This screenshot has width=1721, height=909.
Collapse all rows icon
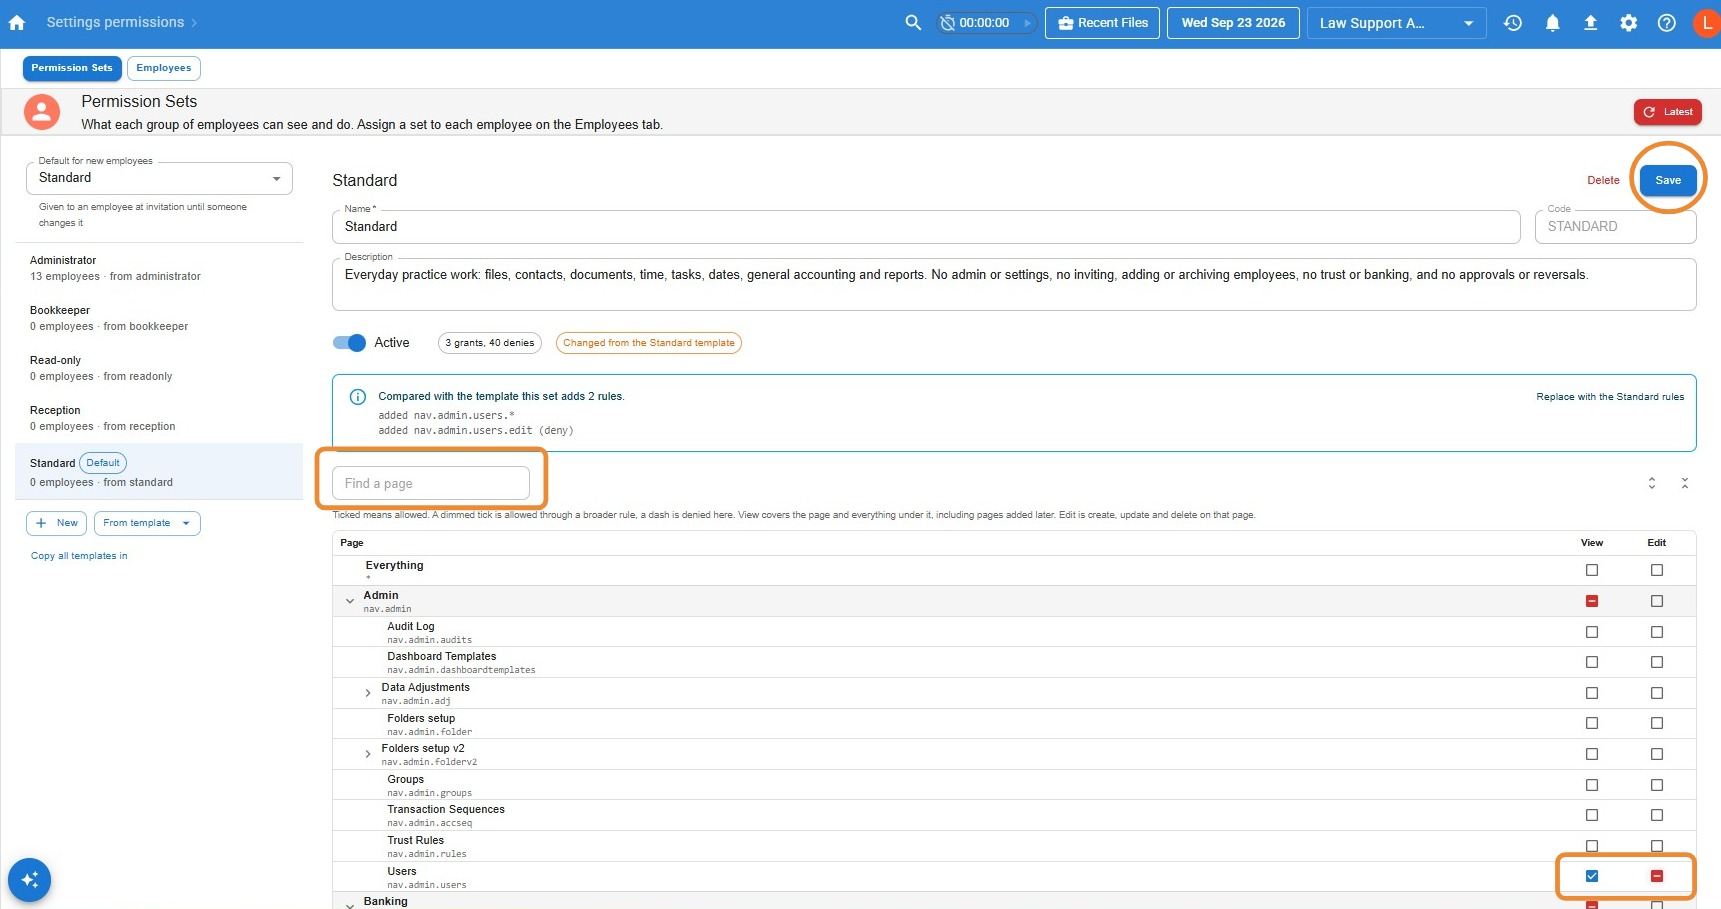[x=1685, y=483]
